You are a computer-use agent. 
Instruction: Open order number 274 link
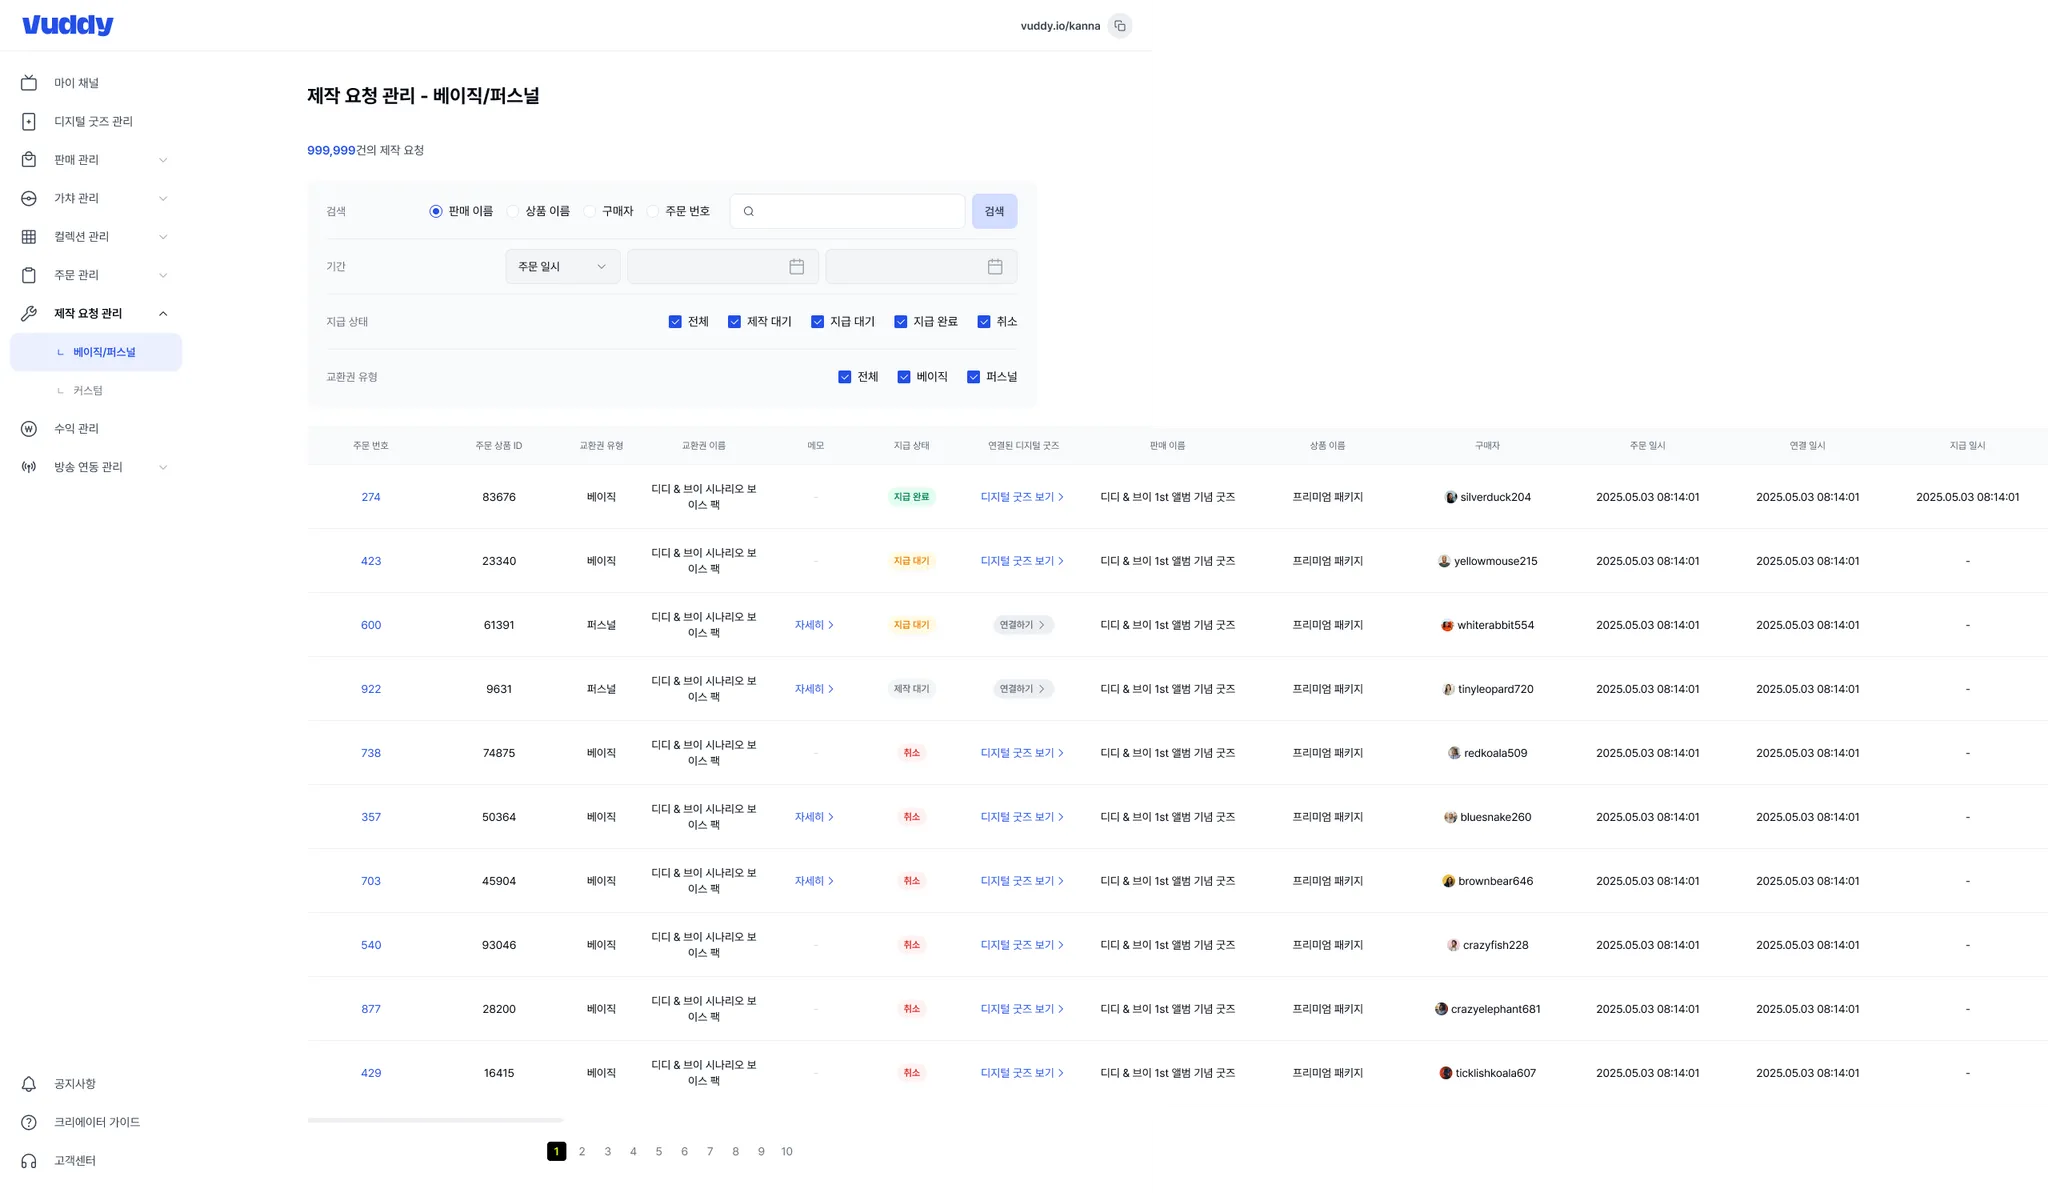[x=371, y=497]
